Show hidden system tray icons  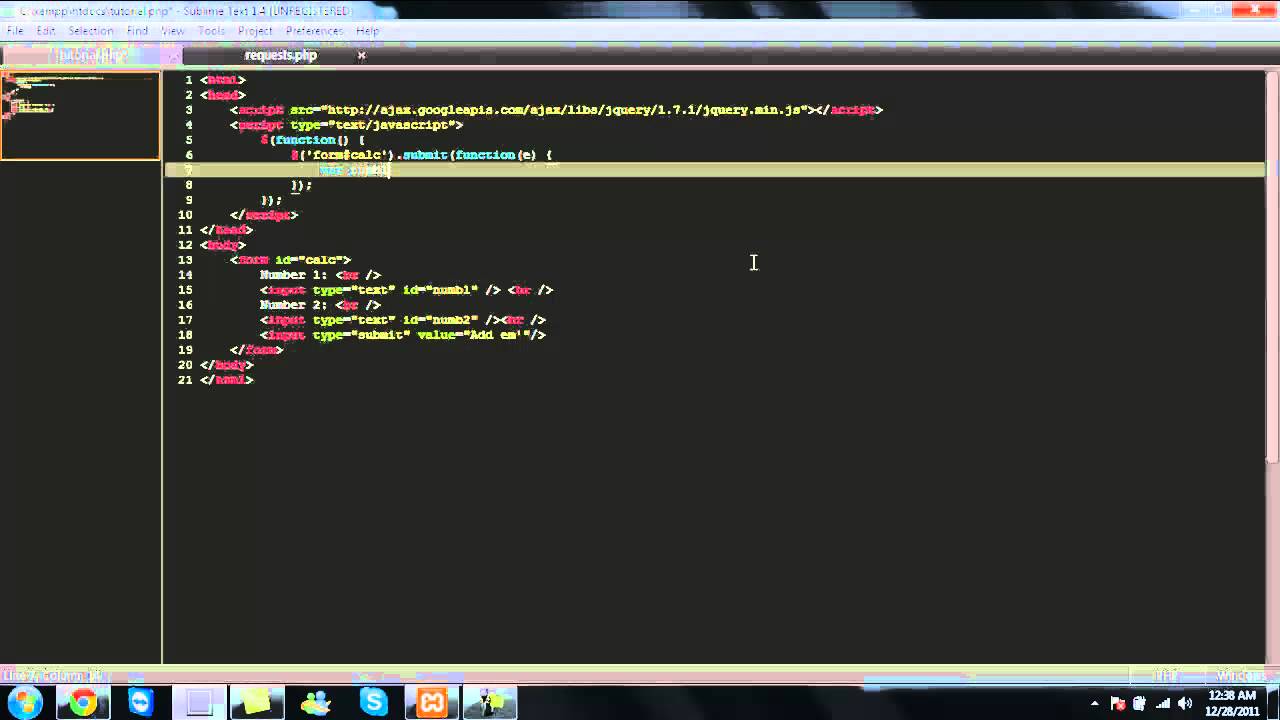pyautogui.click(x=1095, y=703)
